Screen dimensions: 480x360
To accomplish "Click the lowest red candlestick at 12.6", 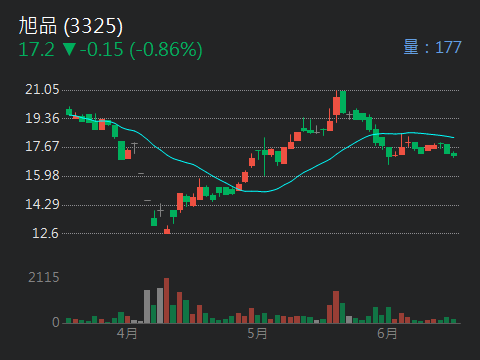I will pos(167,230).
